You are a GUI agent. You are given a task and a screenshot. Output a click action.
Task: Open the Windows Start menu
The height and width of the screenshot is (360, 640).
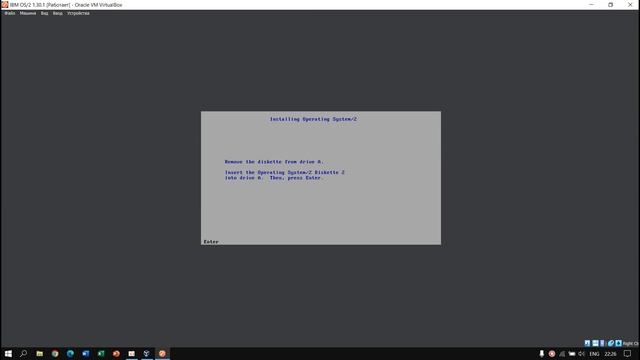[x=8, y=353]
